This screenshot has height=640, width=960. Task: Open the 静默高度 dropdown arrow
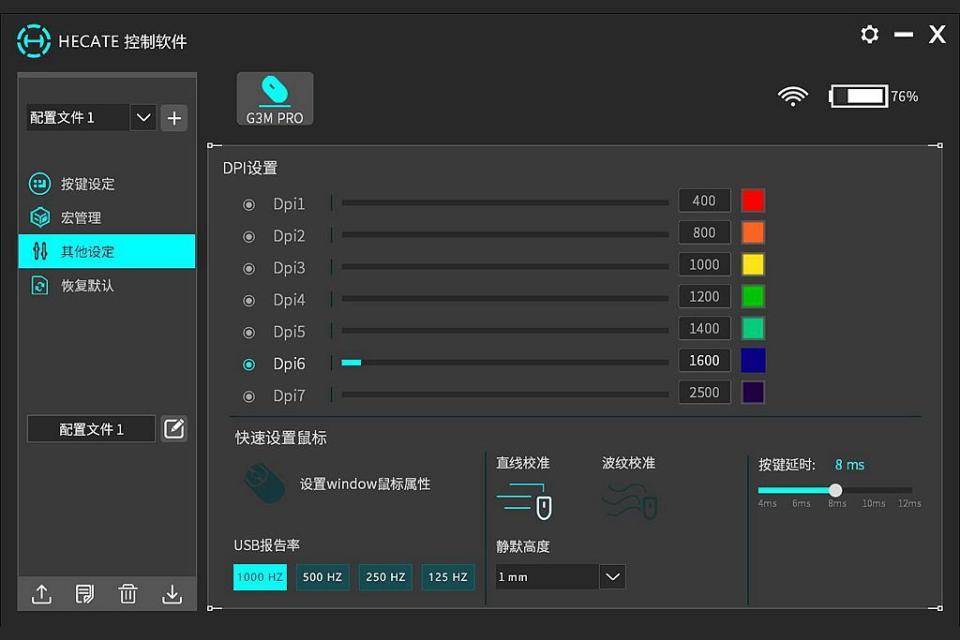612,576
